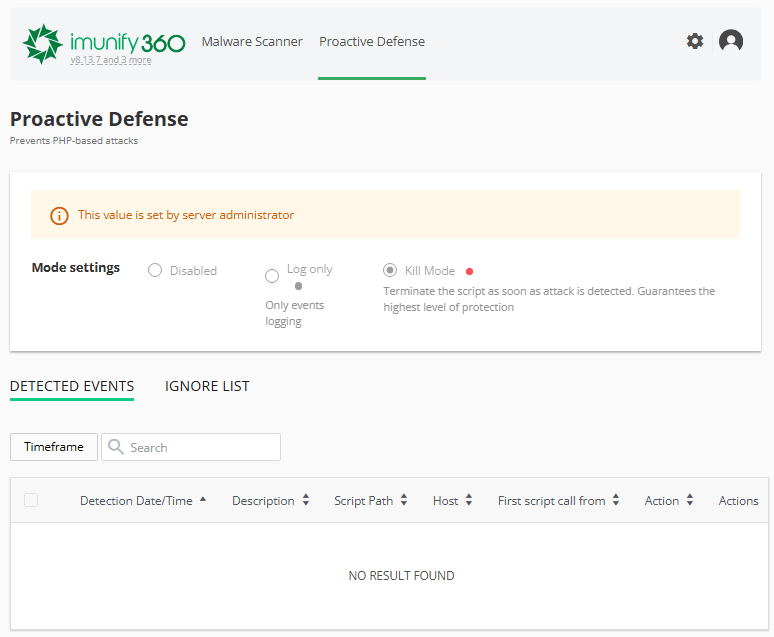The height and width of the screenshot is (637, 774).
Task: Switch to the IGNORE LIST tab
Action: tap(207, 386)
